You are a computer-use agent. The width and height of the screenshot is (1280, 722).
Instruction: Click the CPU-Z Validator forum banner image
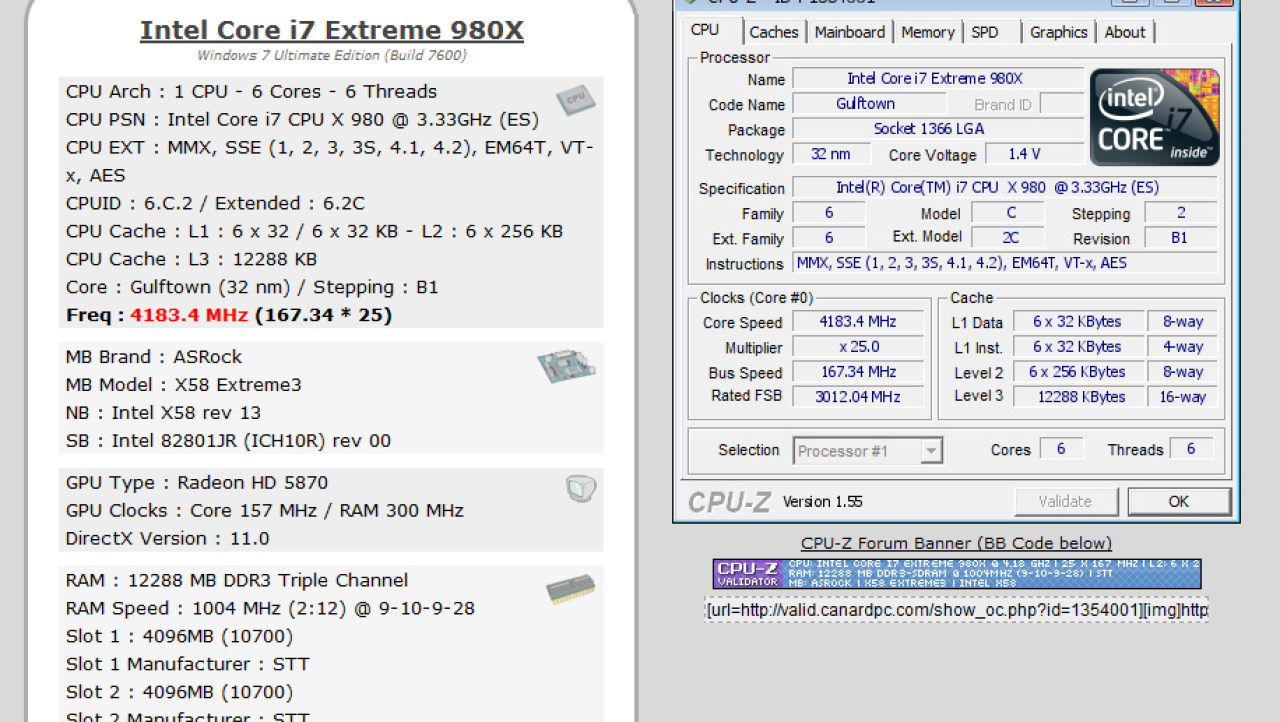click(957, 574)
